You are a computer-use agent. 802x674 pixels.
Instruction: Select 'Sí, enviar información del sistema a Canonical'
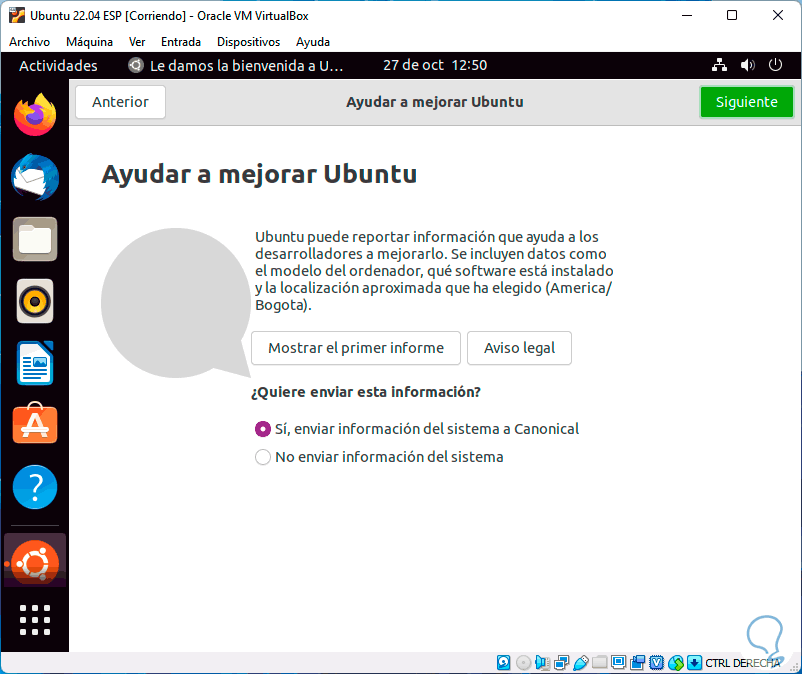pyautogui.click(x=417, y=429)
